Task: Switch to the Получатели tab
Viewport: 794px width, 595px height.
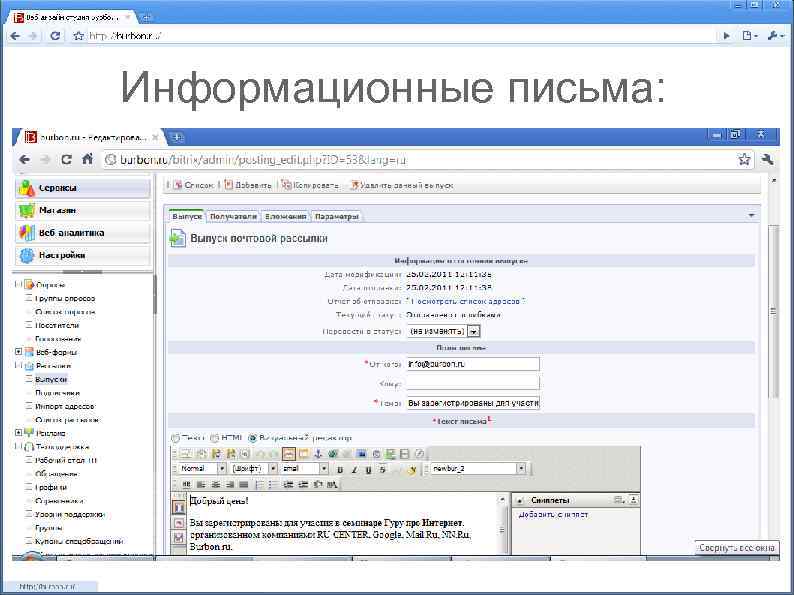Action: pos(233,216)
